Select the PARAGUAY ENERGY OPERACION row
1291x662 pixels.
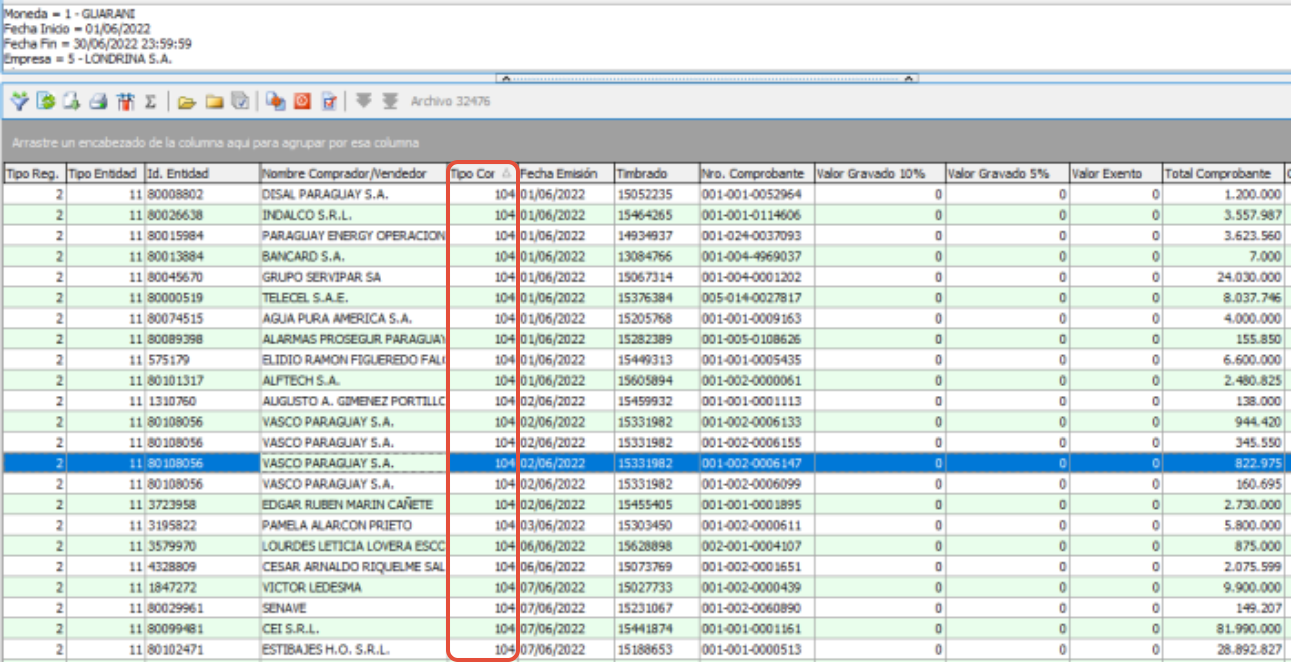tap(645, 236)
